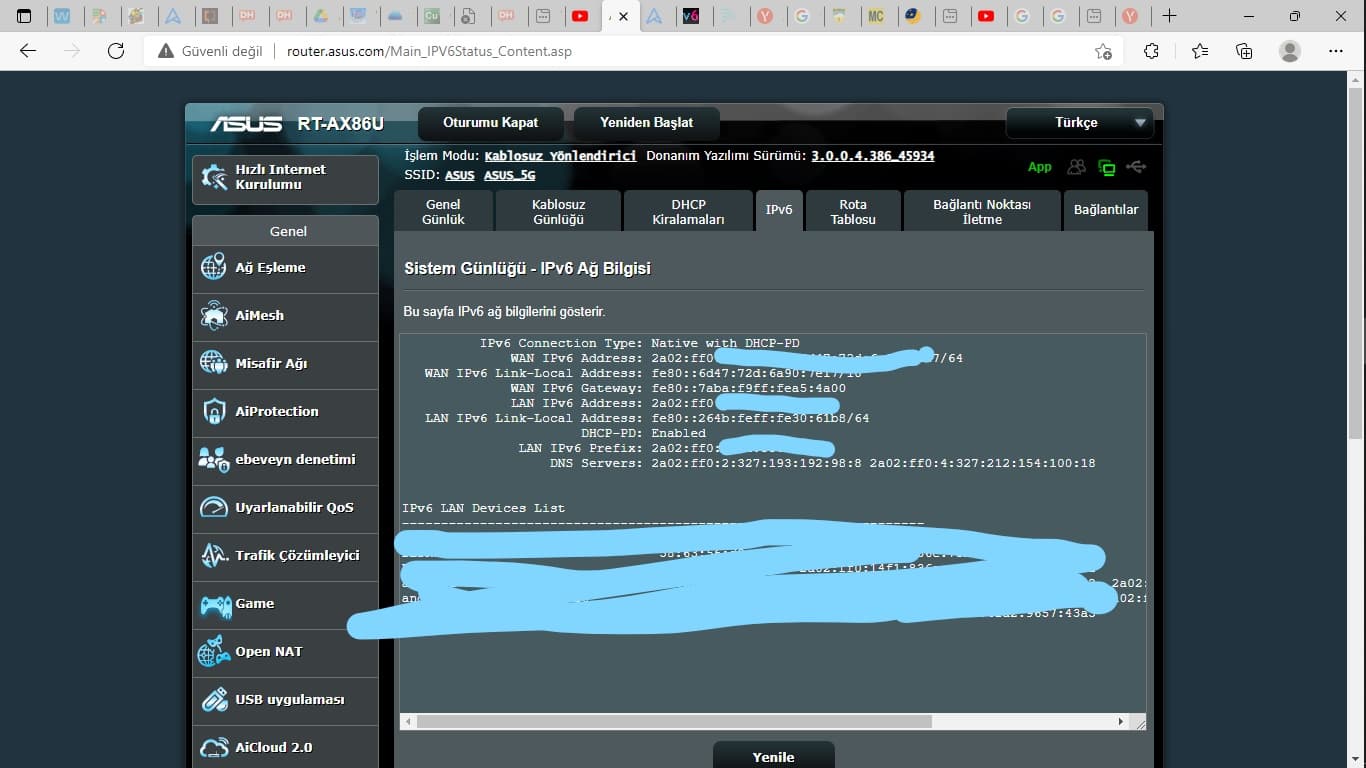Open firmware version 3.0.0.4.386_45934 link
This screenshot has height=768, width=1366.
[873, 156]
